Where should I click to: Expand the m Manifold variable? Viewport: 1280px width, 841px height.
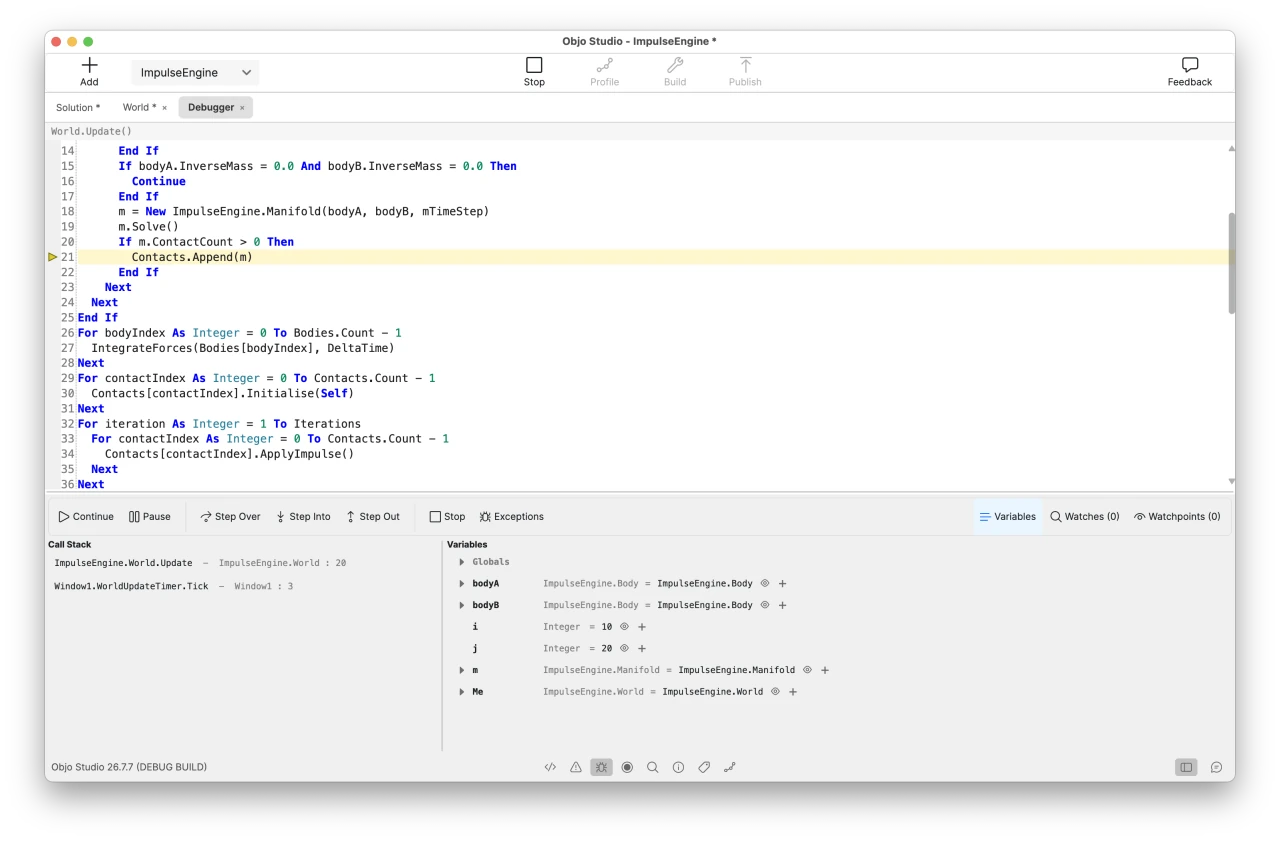[x=462, y=670]
